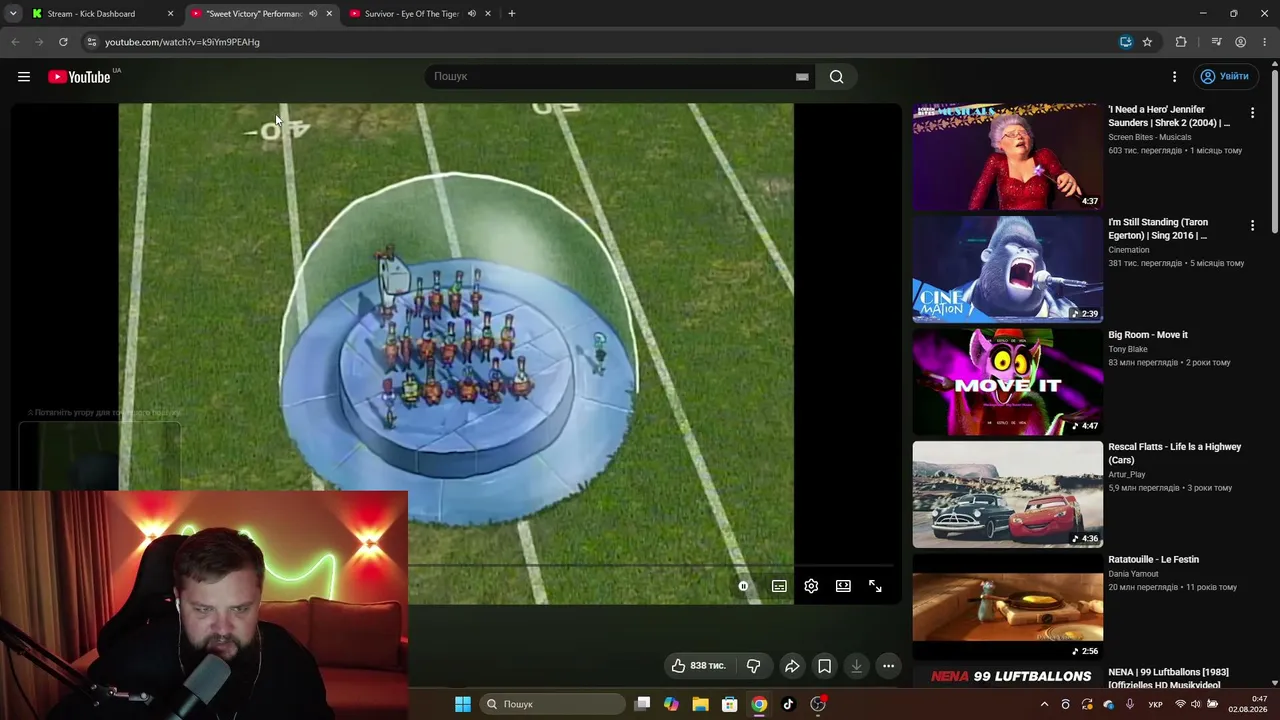
Task: Open the player settings gear
Action: pyautogui.click(x=811, y=586)
